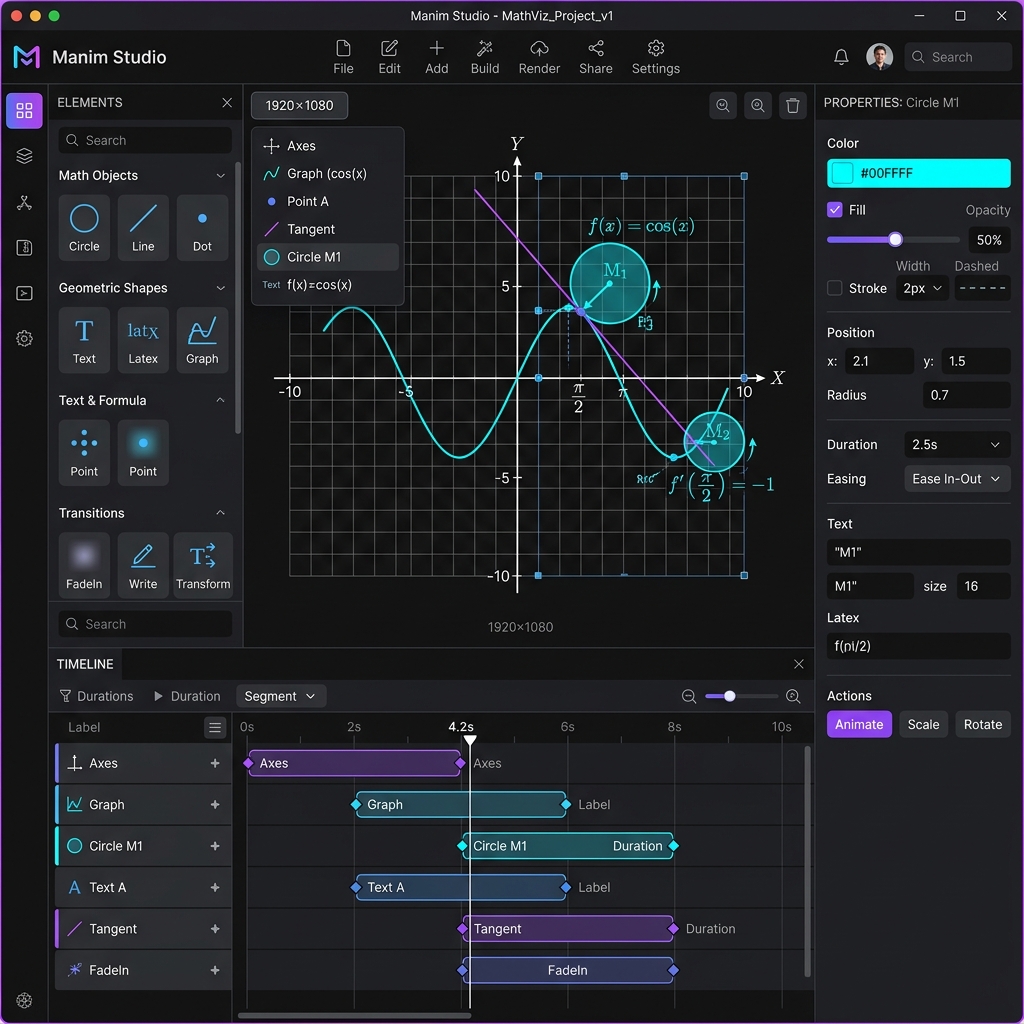Open the Duration 2.5s dropdown
The image size is (1024, 1024).
pos(957,445)
